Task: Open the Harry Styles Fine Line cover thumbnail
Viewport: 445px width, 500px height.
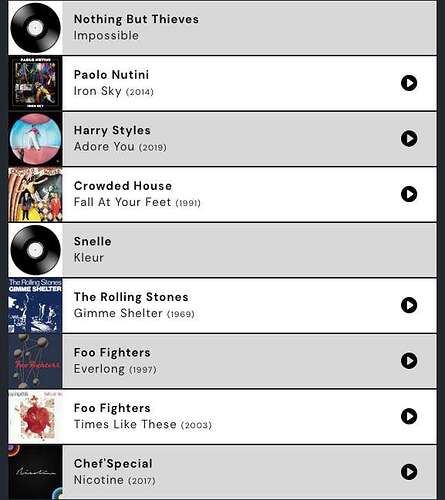Action: [x=35, y=139]
